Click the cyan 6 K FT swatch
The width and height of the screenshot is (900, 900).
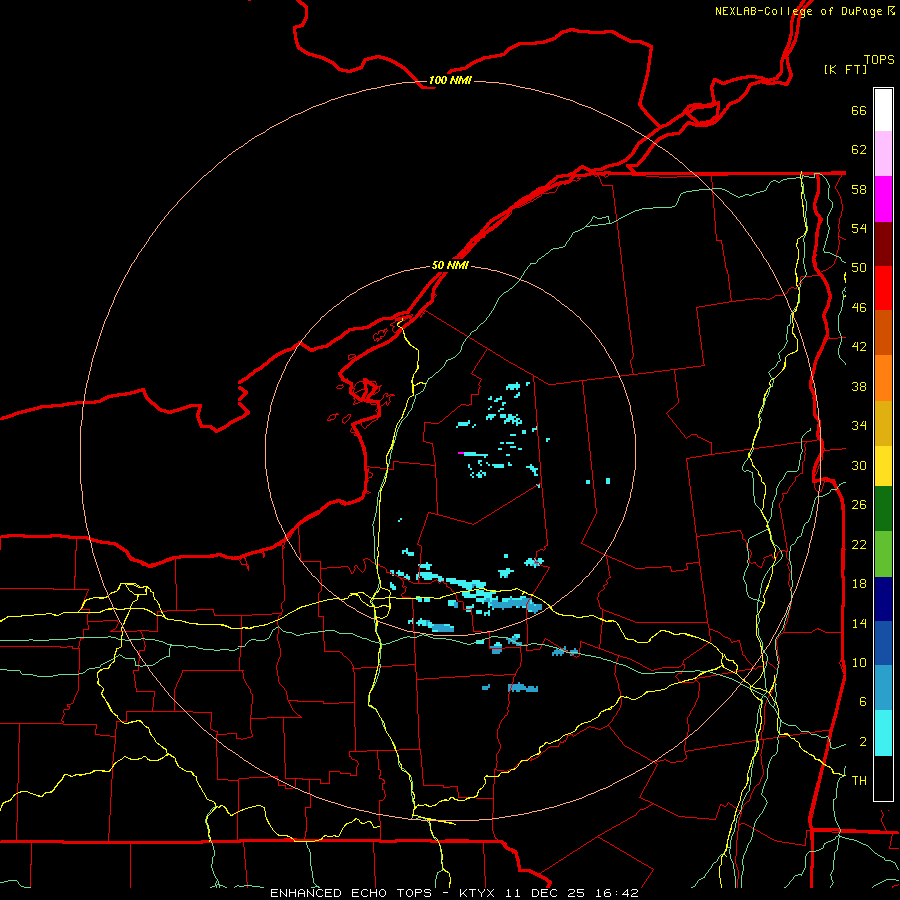[883, 733]
